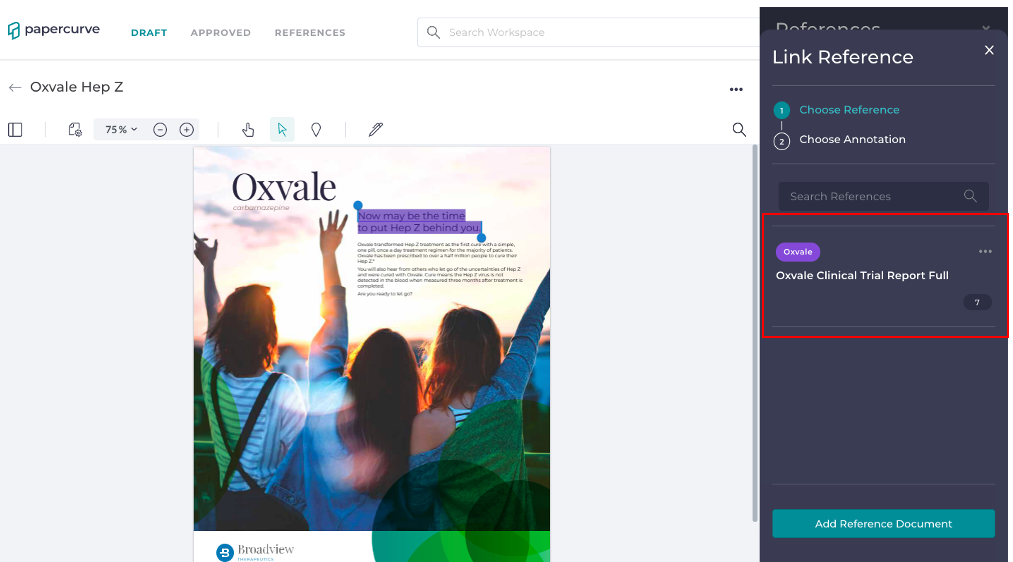Click the Link Reference heading
Image resolution: width=1013 pixels, height=562 pixels.
[842, 57]
